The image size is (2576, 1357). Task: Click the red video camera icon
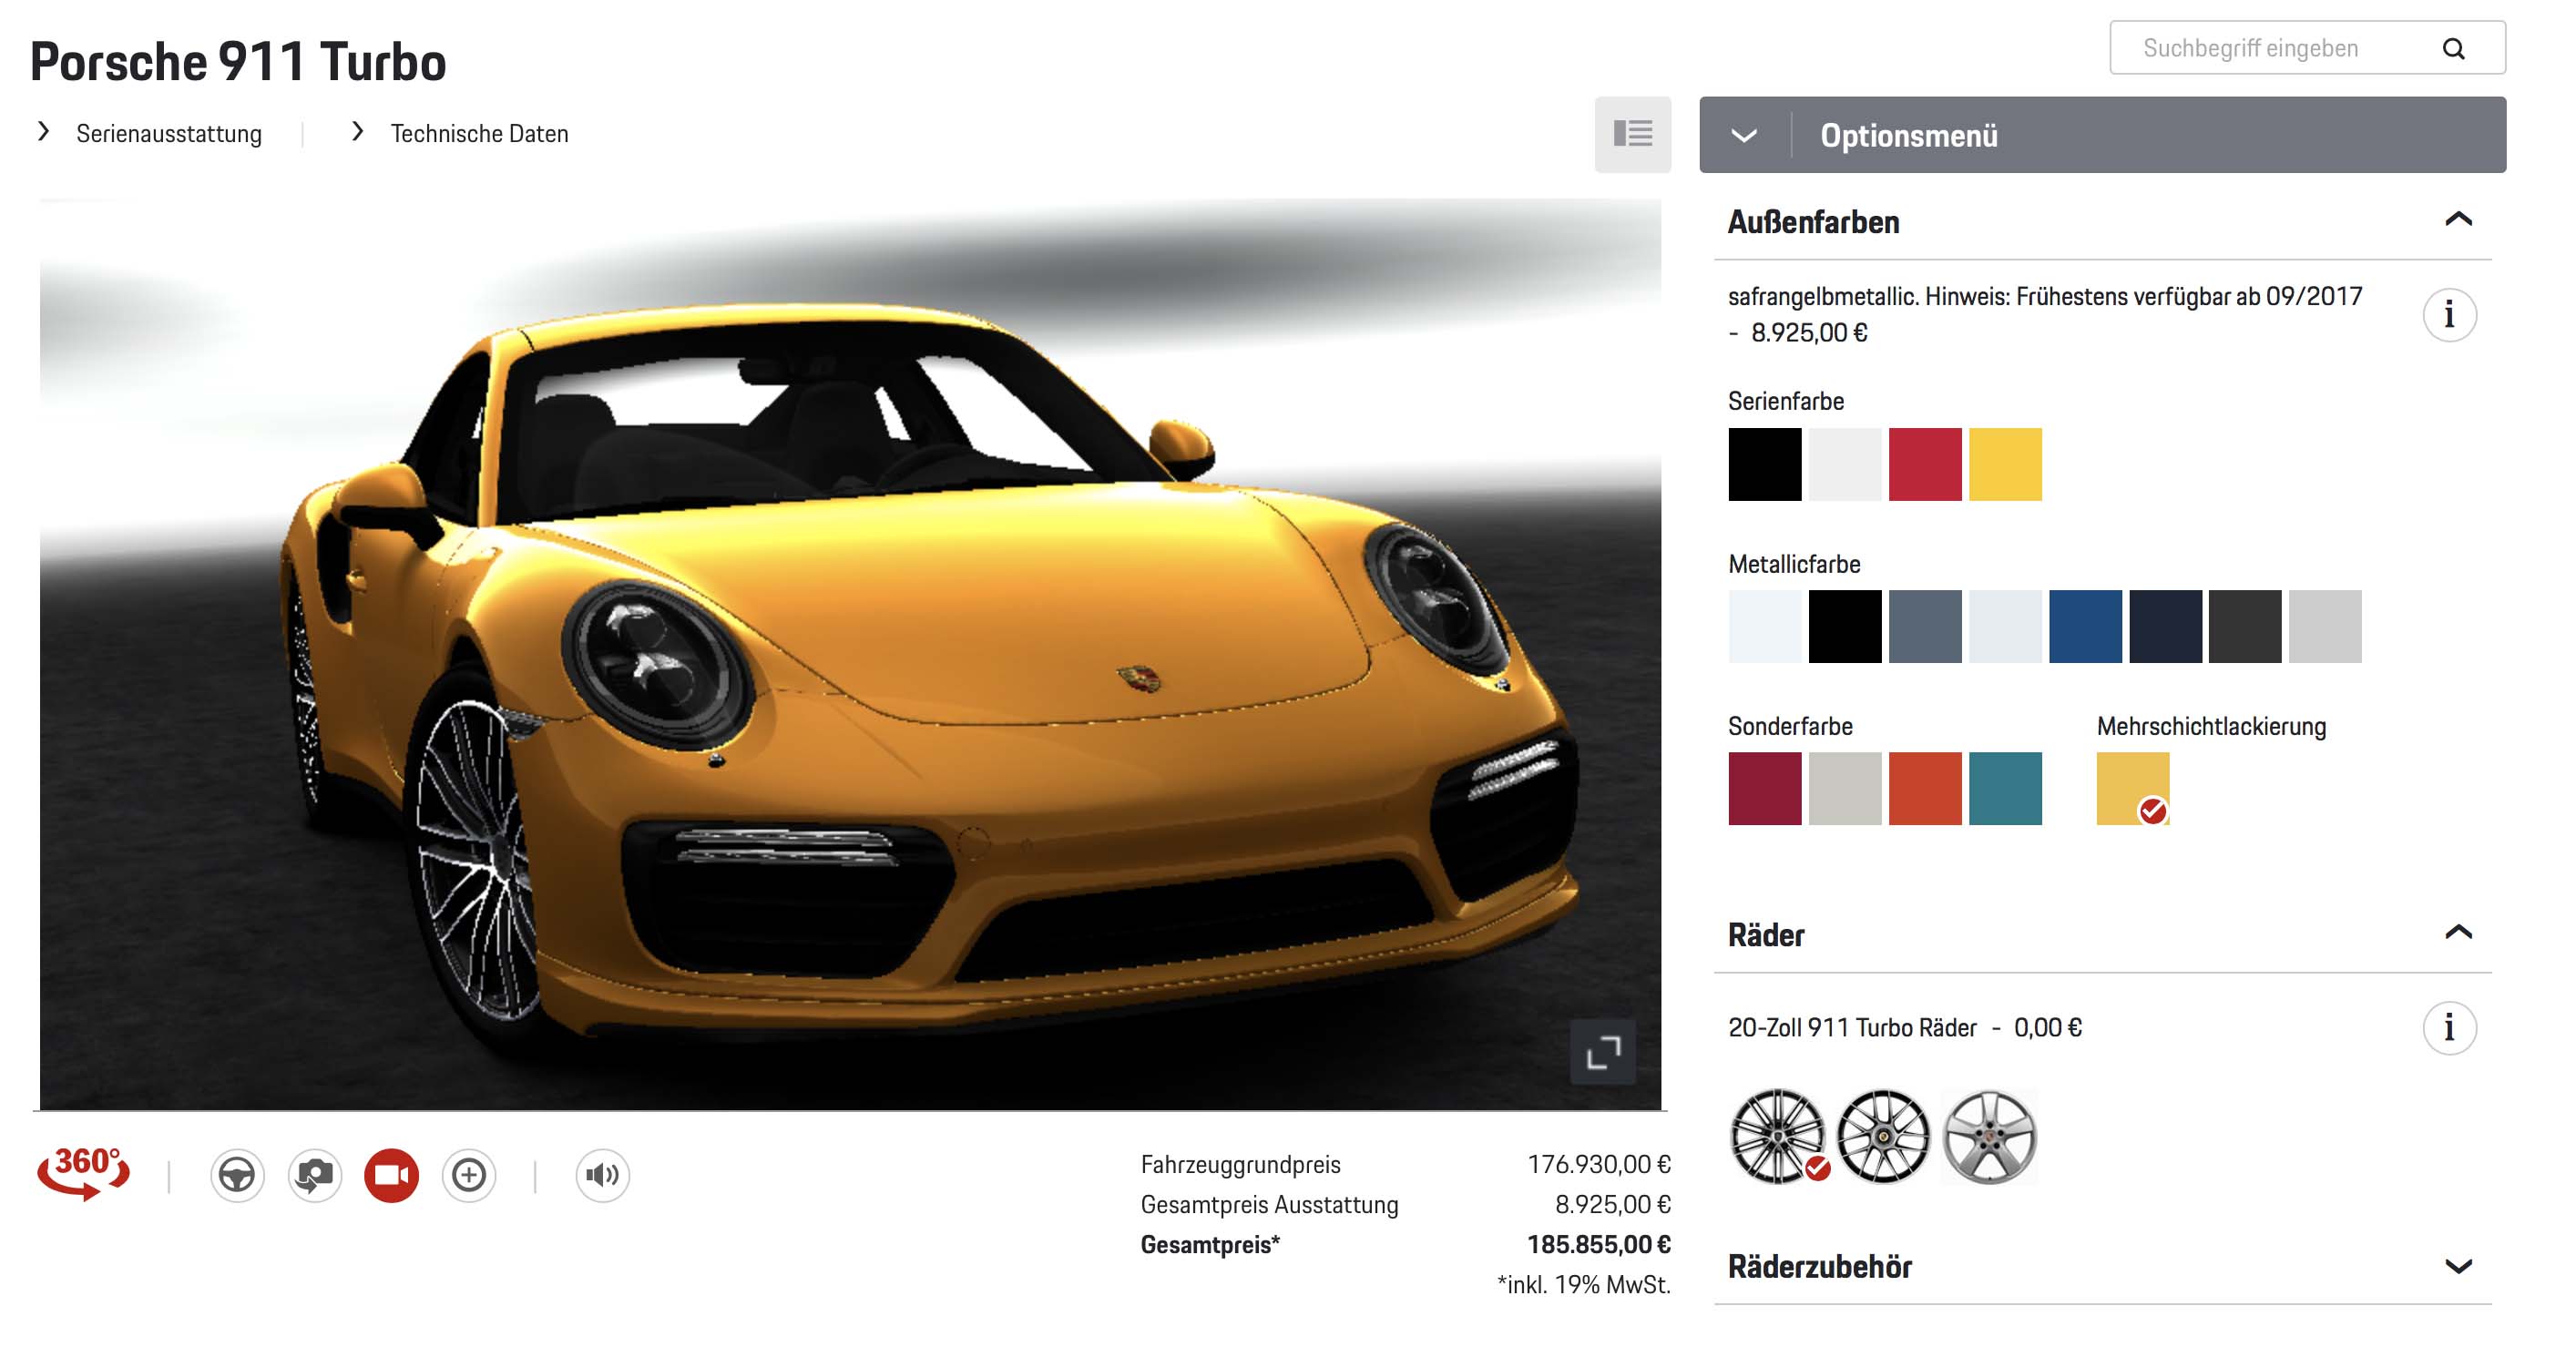click(392, 1175)
